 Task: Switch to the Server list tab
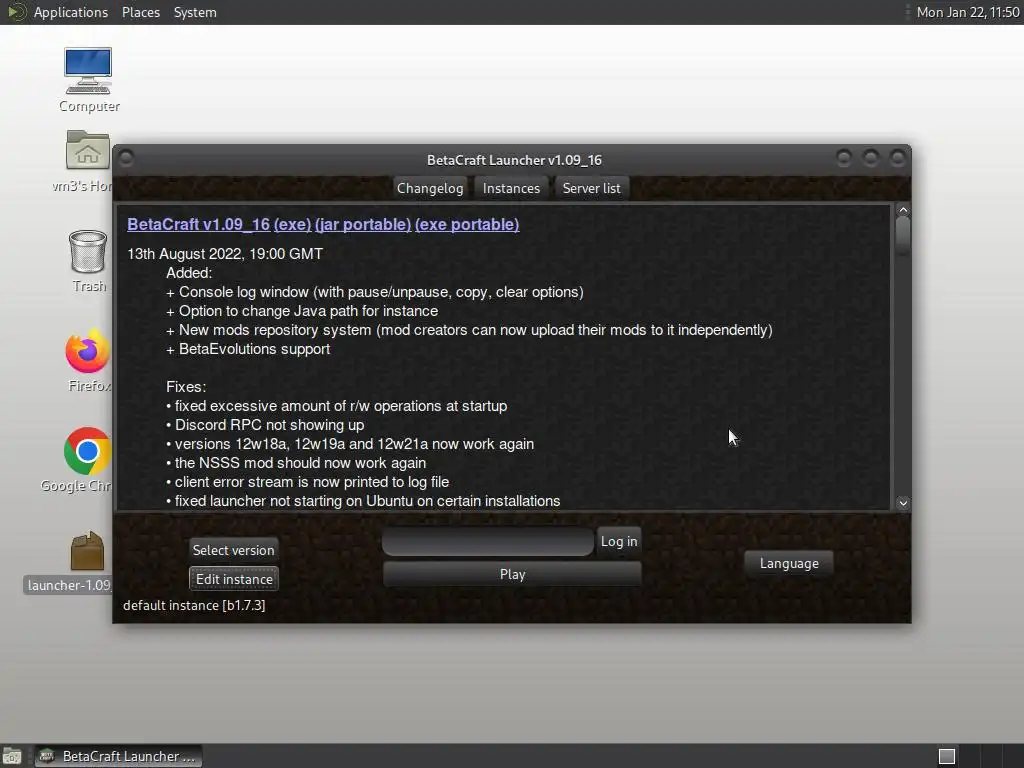coord(592,188)
